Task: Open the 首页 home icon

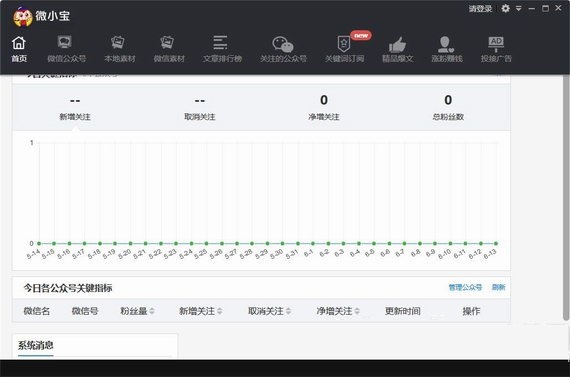Action: (x=19, y=43)
